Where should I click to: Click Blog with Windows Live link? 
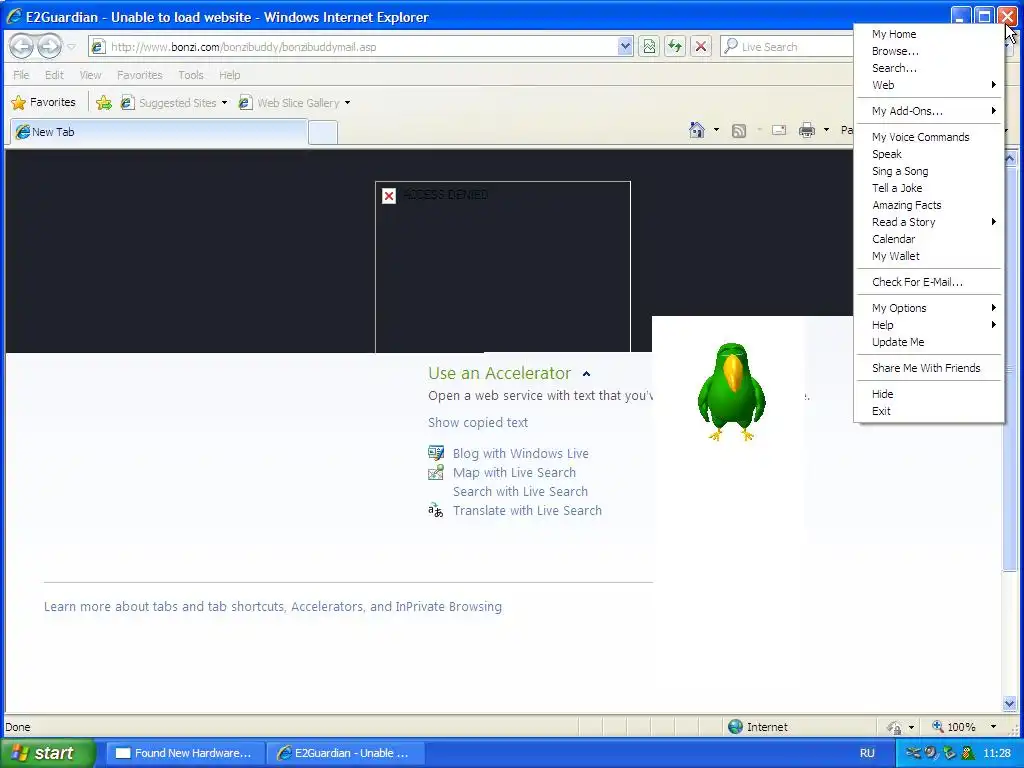520,453
